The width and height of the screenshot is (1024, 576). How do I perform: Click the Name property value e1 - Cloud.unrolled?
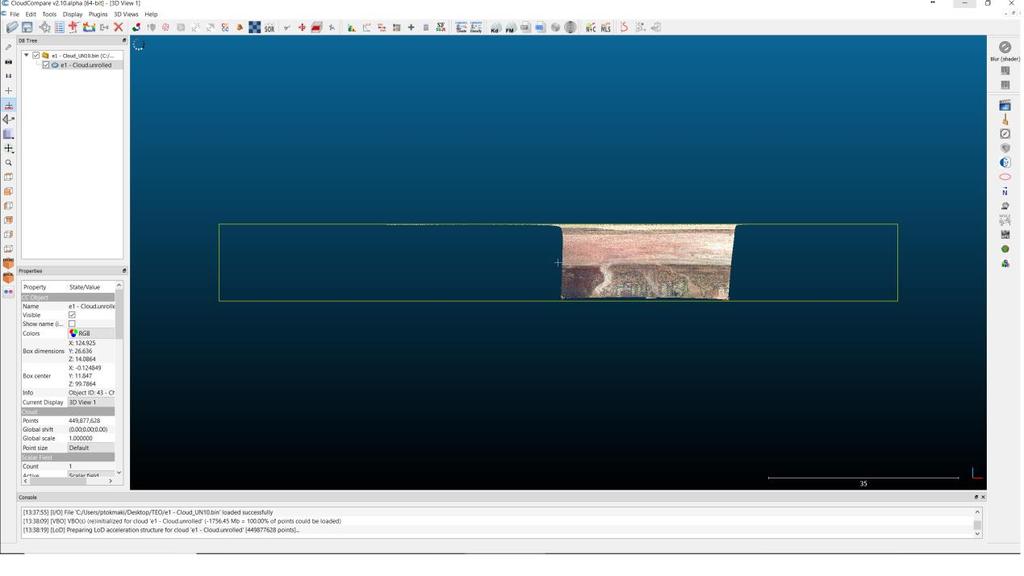91,306
